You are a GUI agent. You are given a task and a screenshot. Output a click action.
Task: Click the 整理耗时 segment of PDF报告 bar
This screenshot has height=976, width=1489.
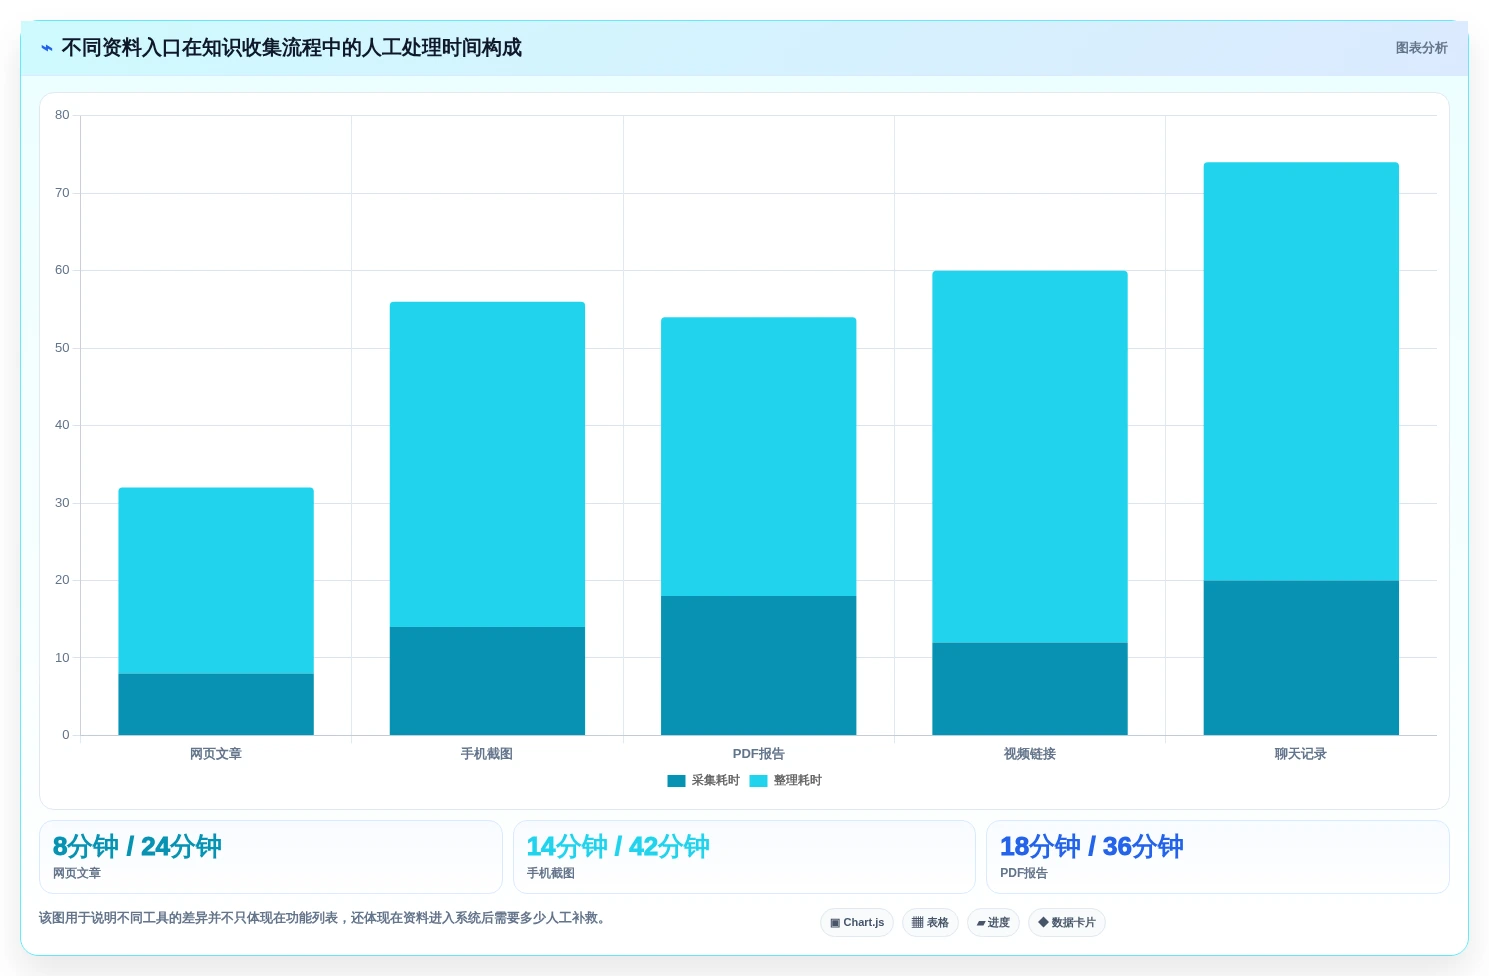[x=758, y=457]
